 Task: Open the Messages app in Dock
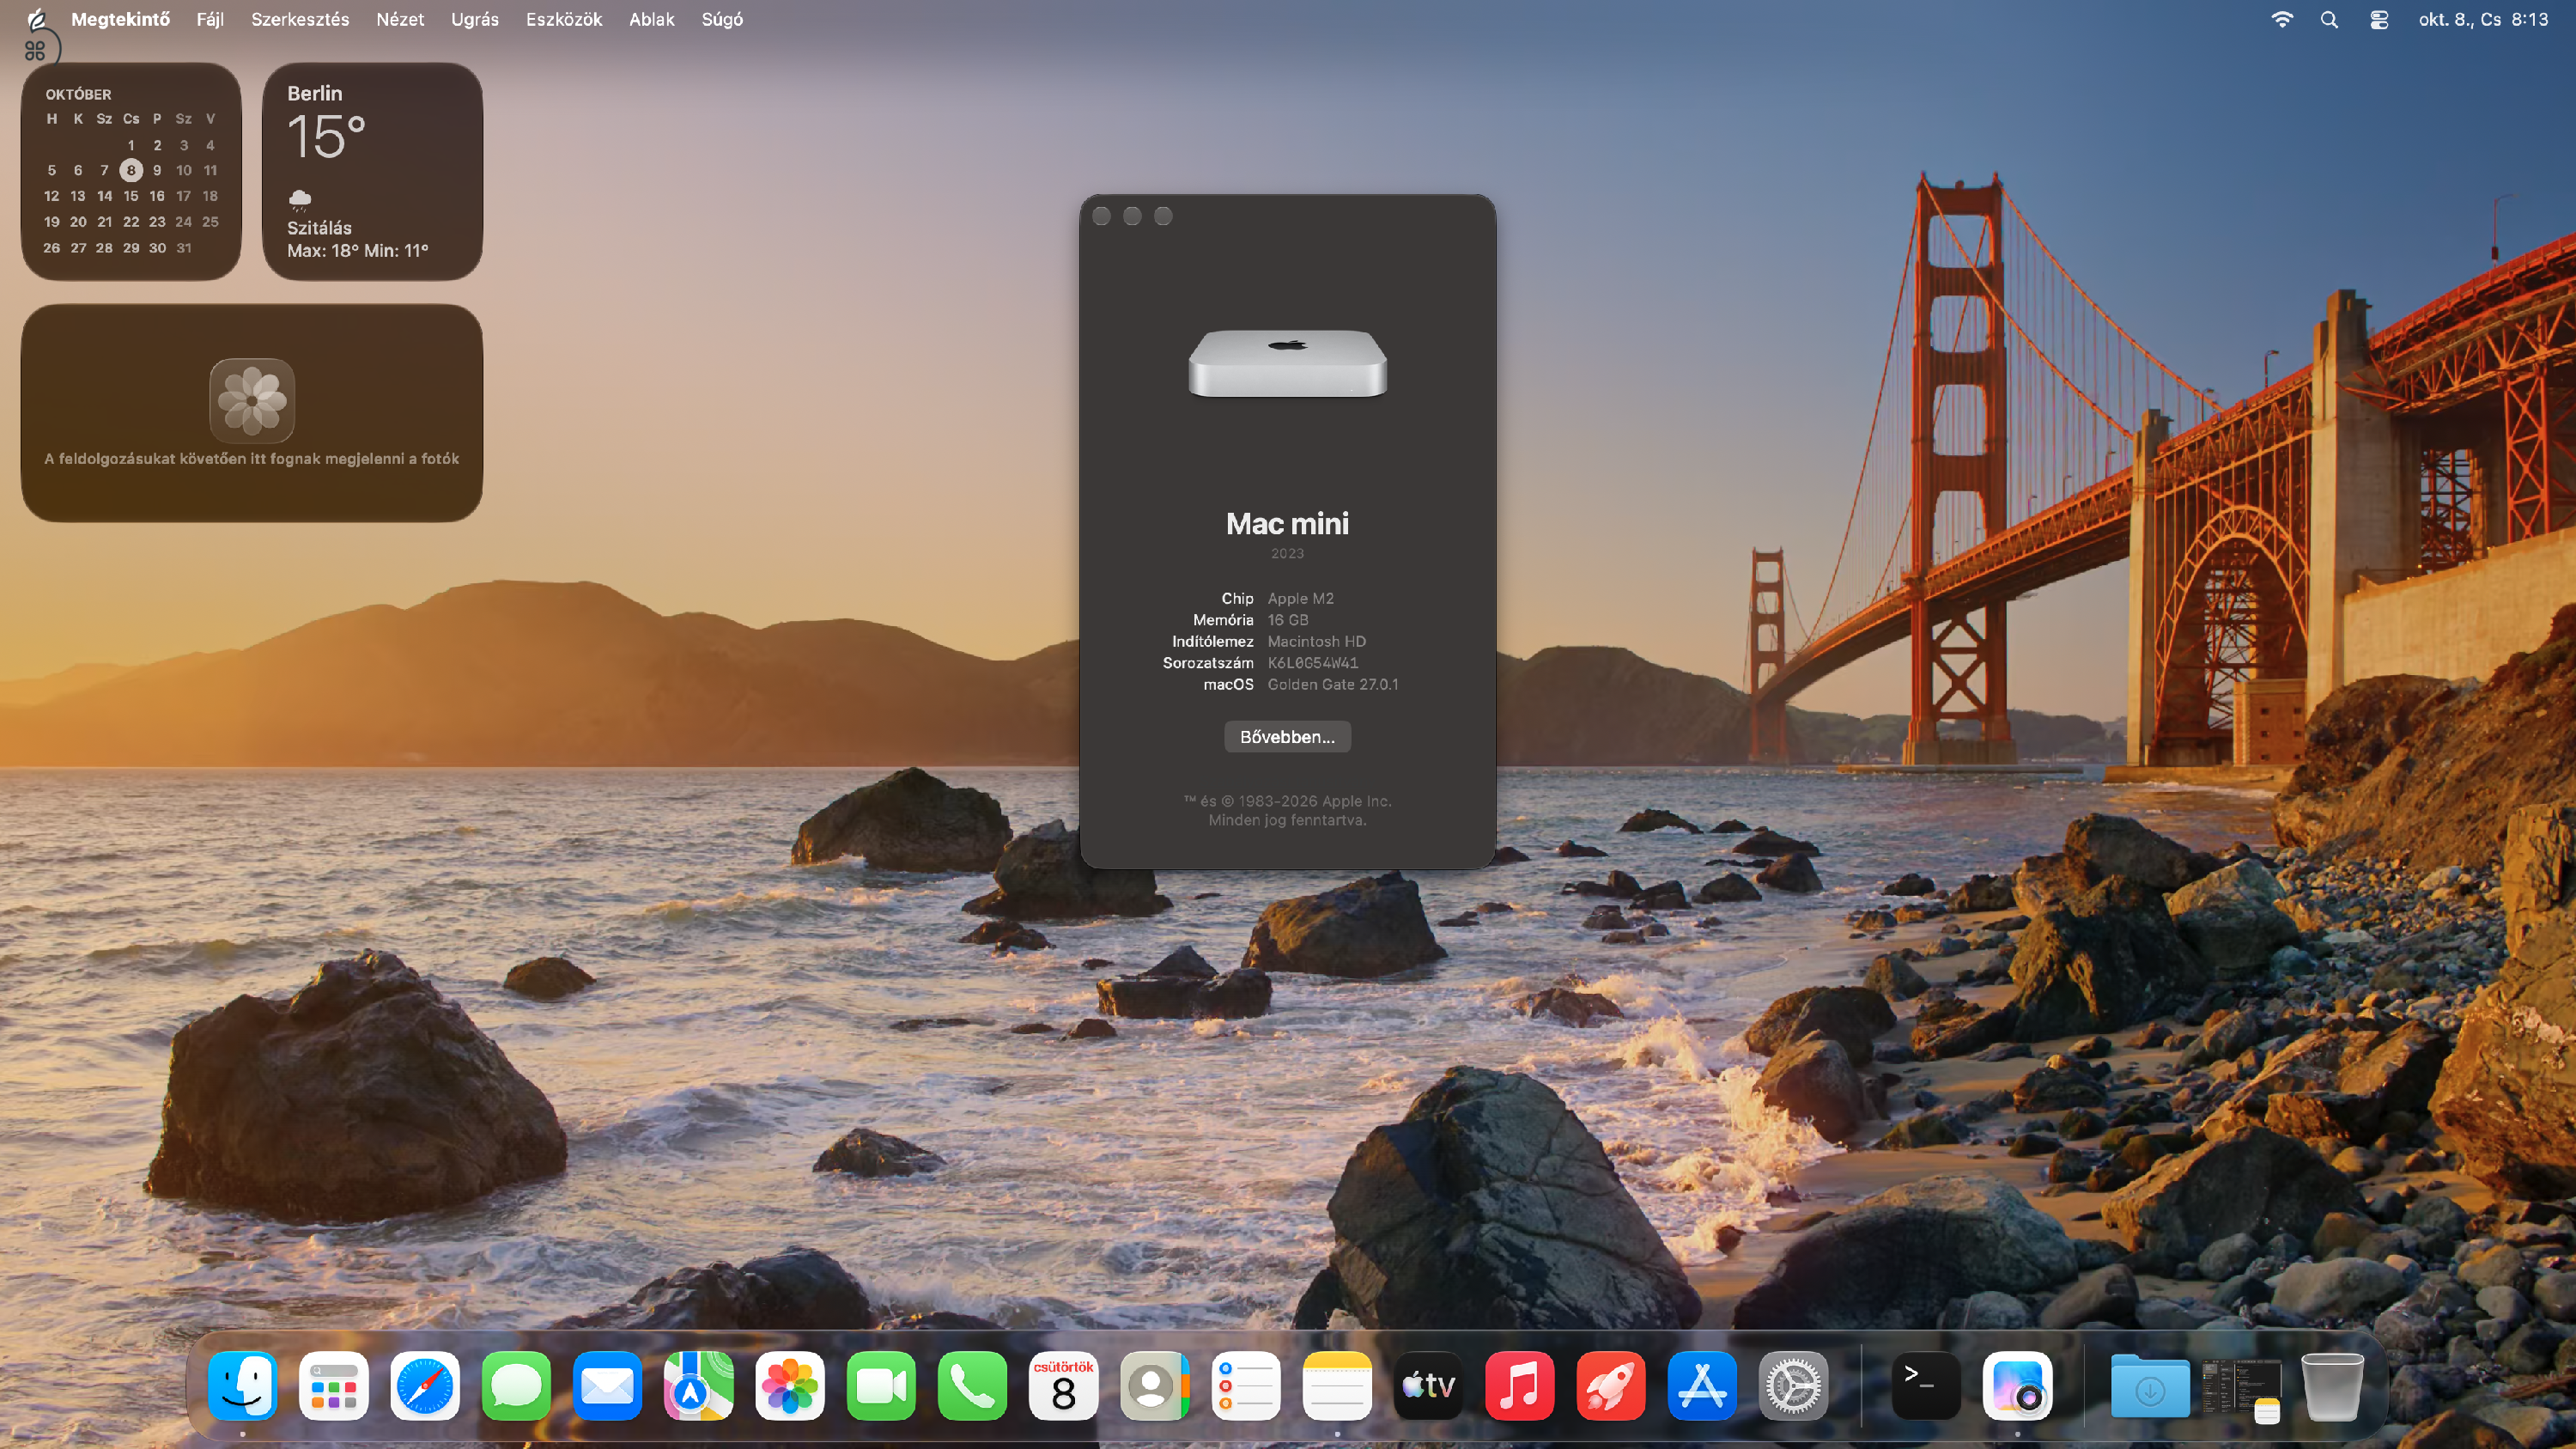click(516, 1386)
